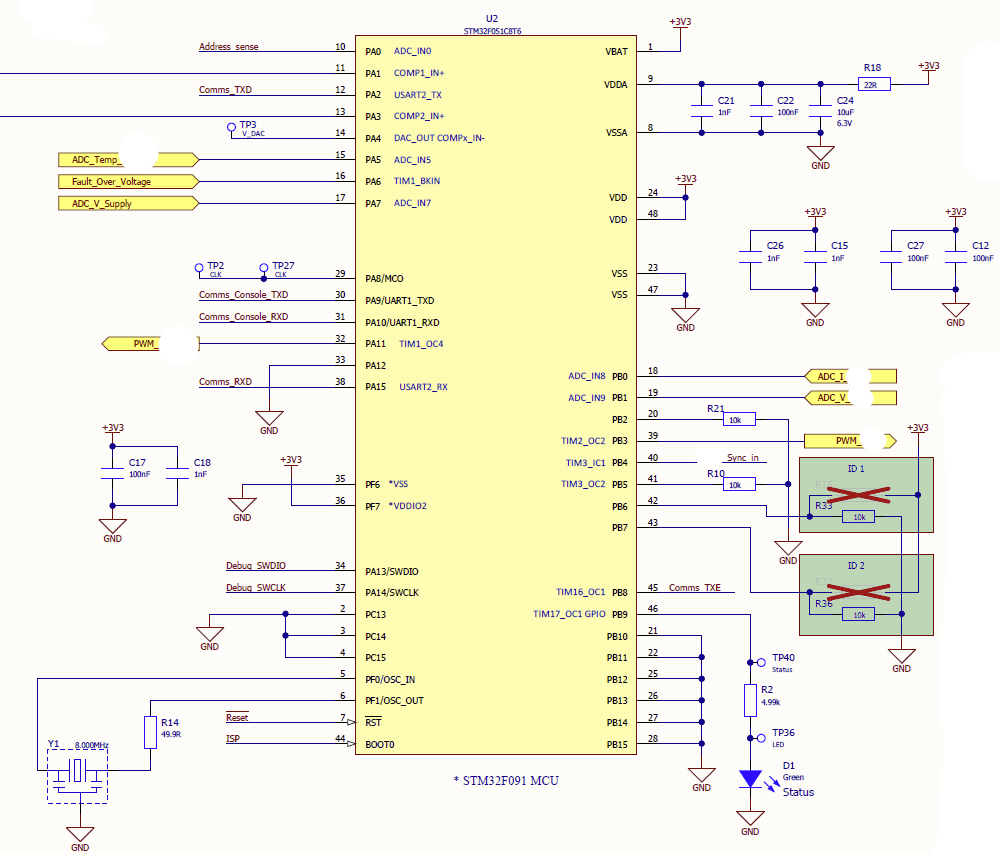The image size is (999, 854).
Task: Click the Debug_SWDIO net label
Action: tap(256, 566)
